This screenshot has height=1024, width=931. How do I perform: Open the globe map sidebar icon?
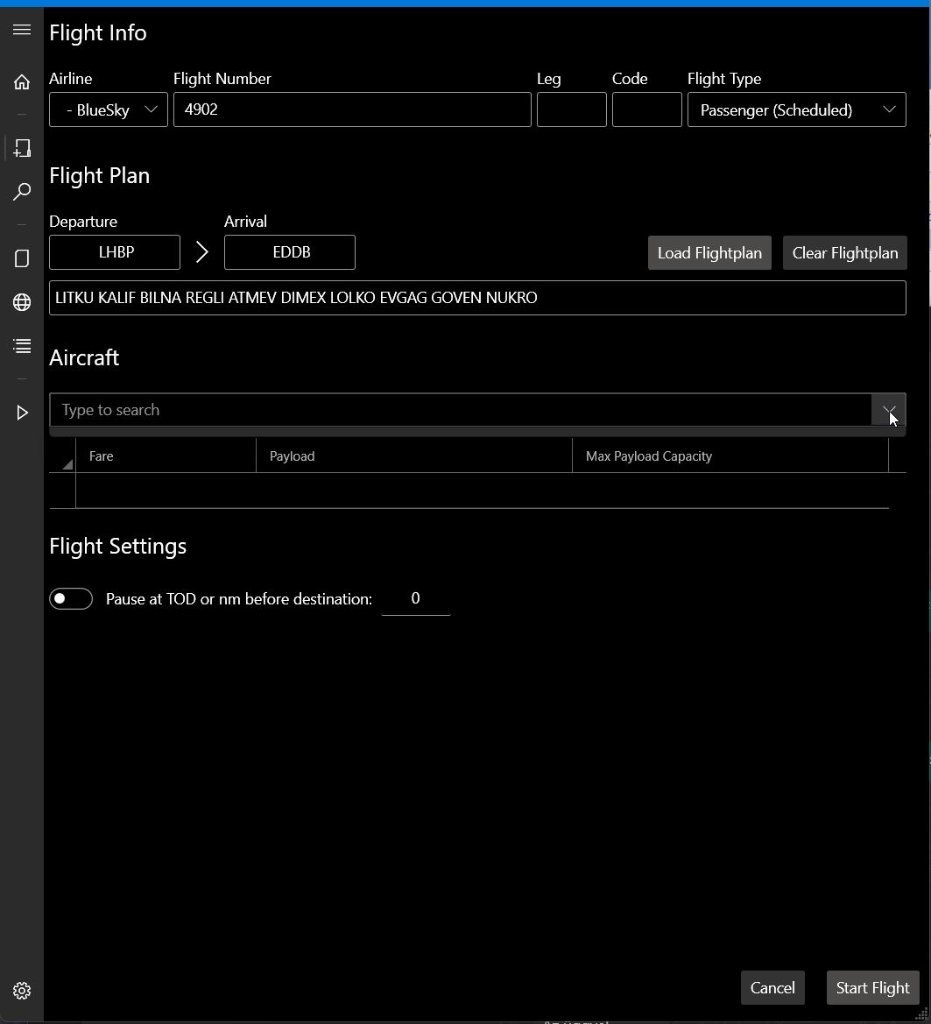(x=21, y=303)
